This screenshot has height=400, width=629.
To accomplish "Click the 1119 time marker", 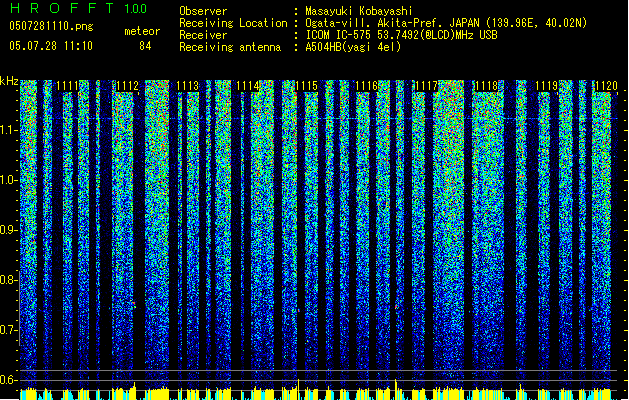I will (x=546, y=86).
